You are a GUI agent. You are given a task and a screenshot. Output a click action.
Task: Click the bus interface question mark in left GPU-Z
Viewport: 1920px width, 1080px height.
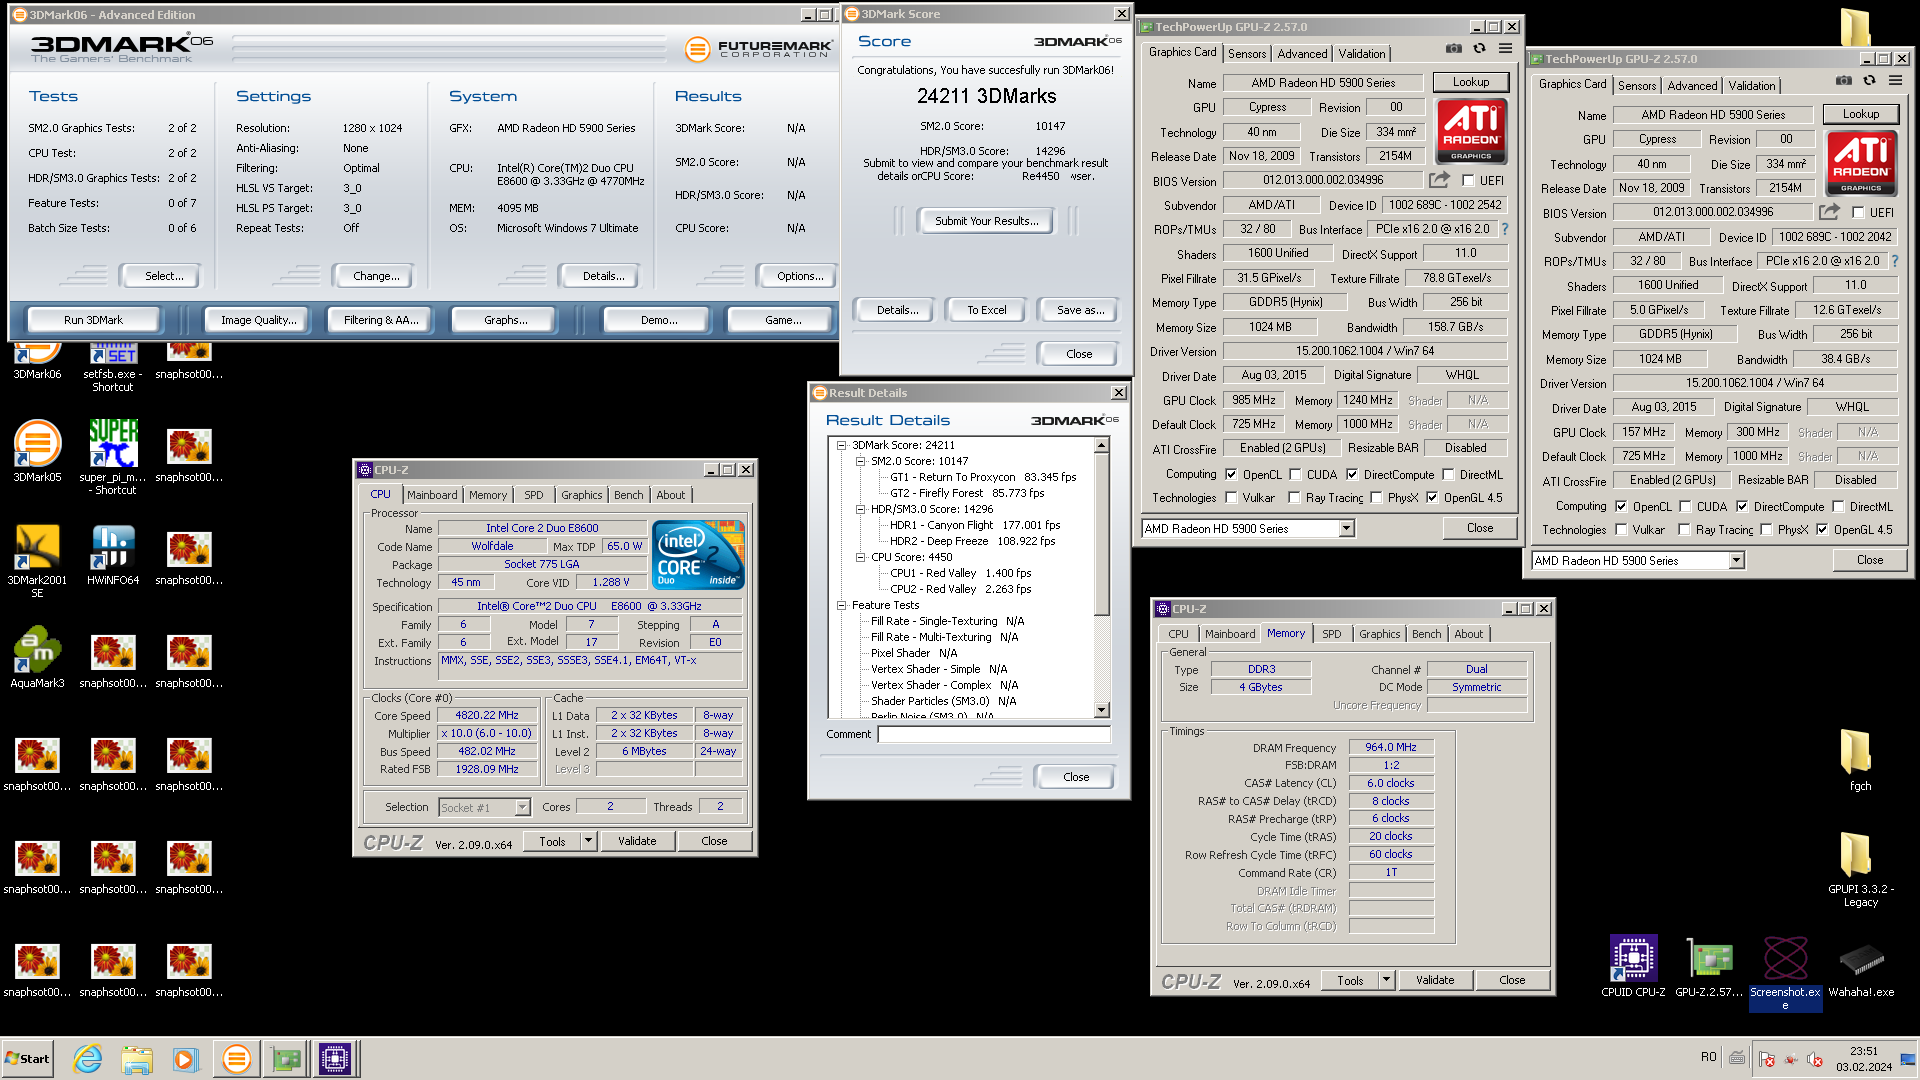(x=1504, y=229)
